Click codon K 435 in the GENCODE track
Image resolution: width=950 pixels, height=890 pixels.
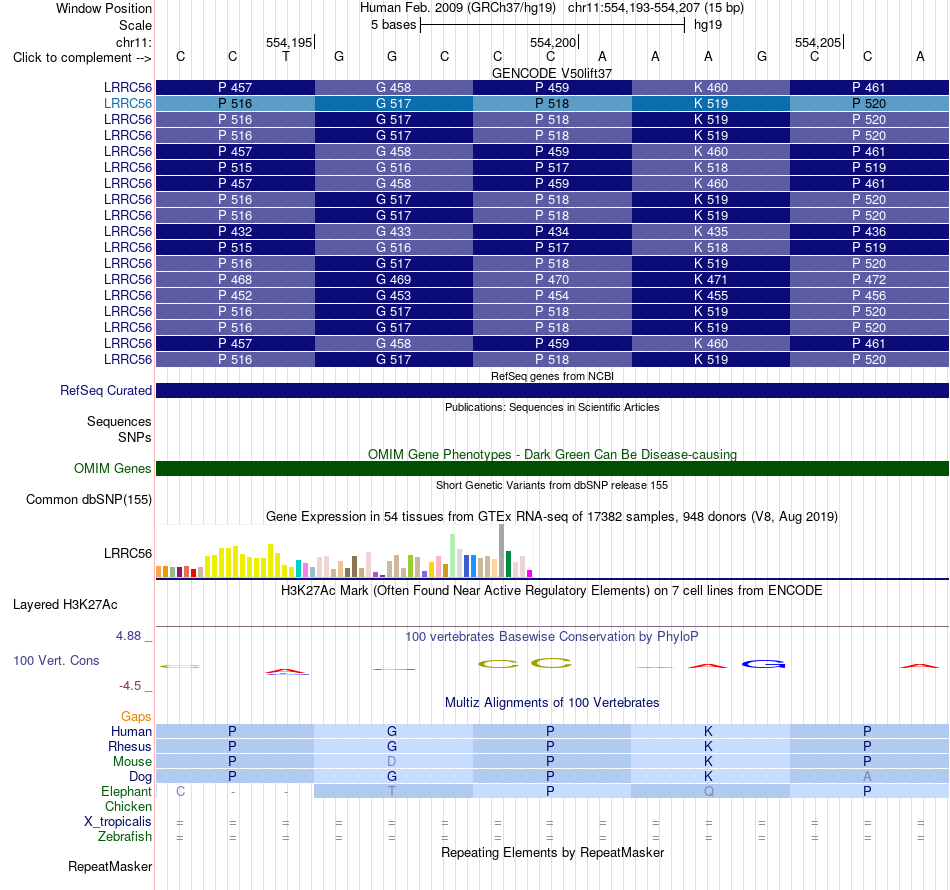click(711, 231)
